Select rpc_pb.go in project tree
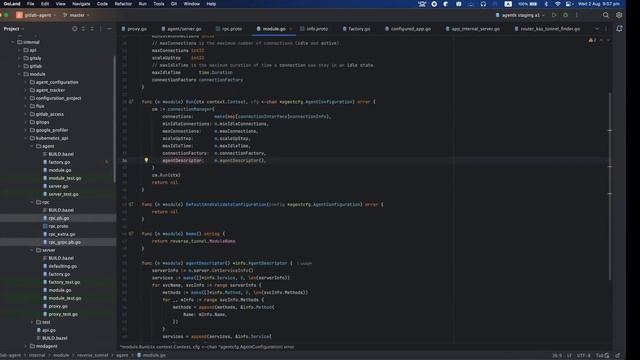The height and width of the screenshot is (360, 640). coord(58,218)
